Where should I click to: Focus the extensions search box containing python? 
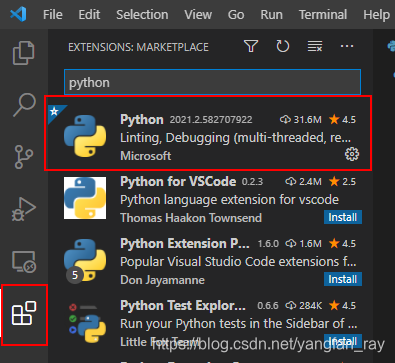tap(212, 82)
